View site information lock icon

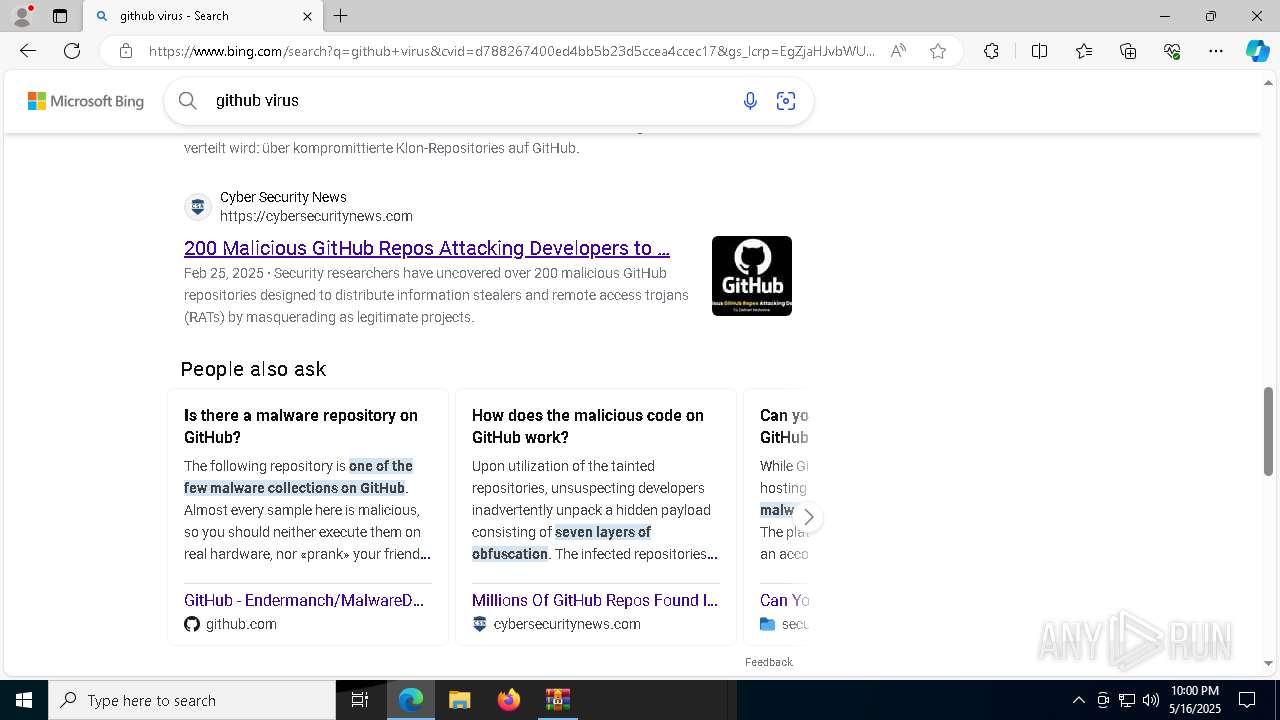coord(126,51)
